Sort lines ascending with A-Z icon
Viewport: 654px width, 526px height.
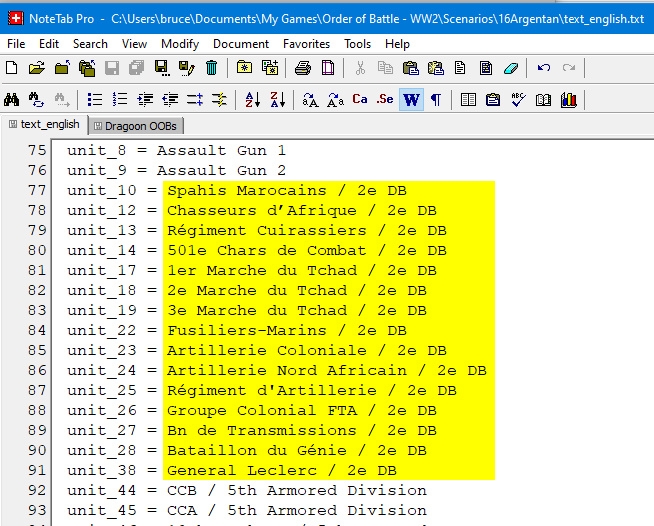coord(252,99)
